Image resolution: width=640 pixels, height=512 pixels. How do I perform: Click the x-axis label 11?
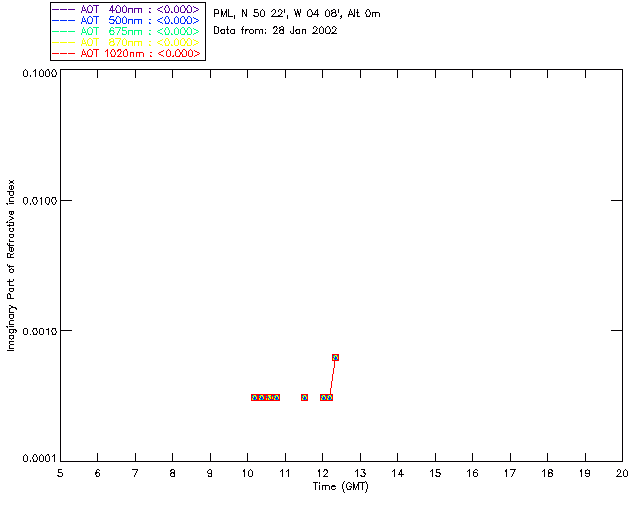tap(285, 473)
